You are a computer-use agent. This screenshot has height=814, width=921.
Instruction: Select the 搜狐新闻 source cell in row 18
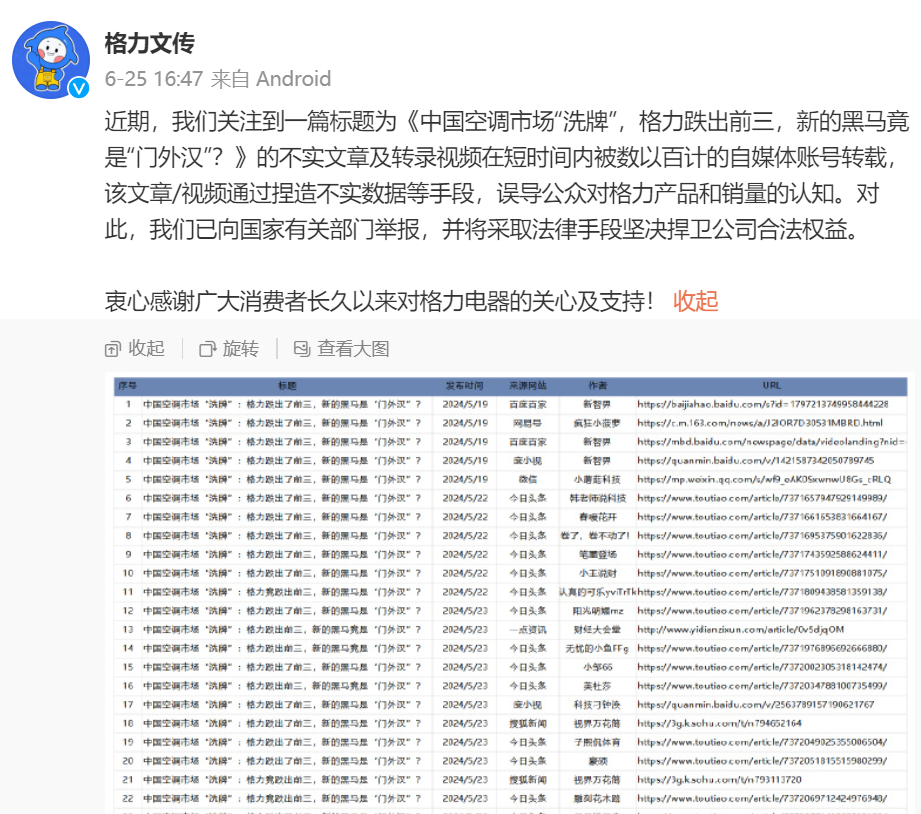tap(527, 724)
